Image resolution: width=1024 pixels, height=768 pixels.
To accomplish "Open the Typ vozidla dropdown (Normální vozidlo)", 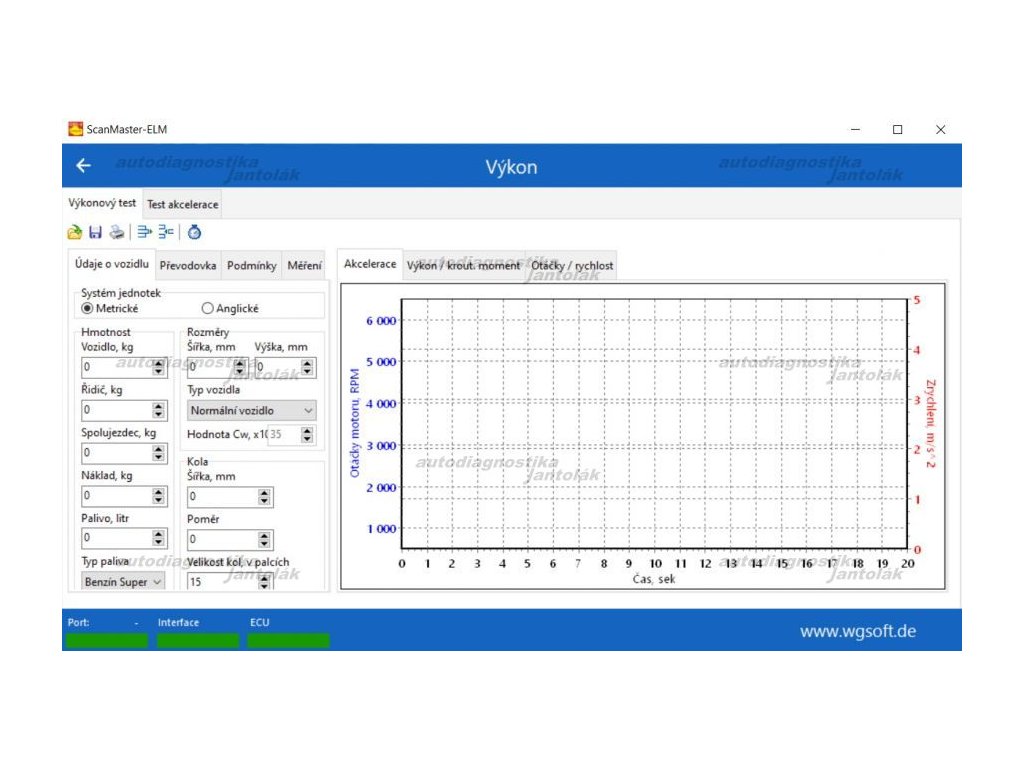I will pyautogui.click(x=251, y=410).
